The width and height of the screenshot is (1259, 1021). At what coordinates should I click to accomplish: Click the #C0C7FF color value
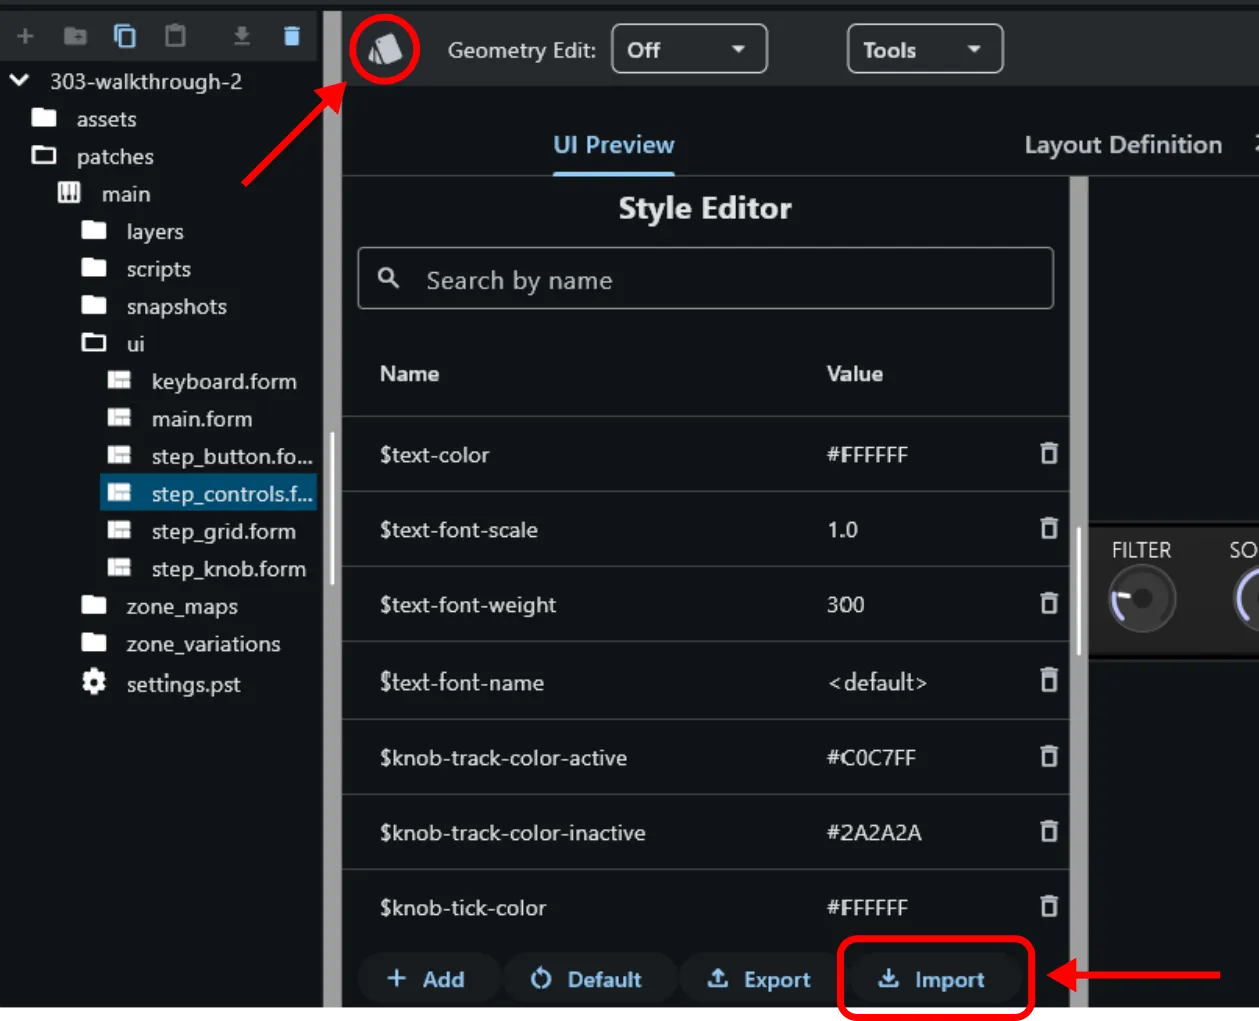[x=871, y=758]
